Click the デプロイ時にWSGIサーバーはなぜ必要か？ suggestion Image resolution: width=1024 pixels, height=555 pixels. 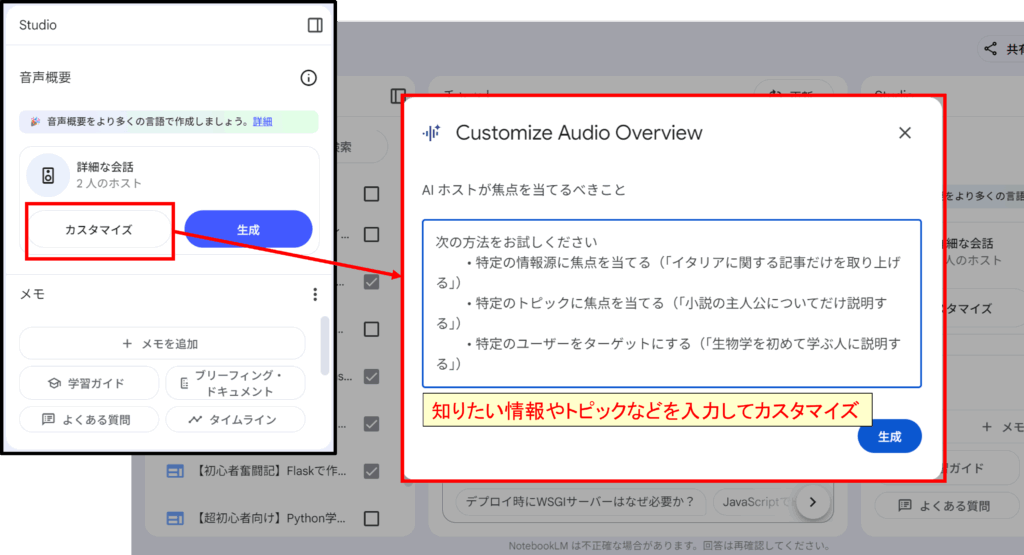580,501
